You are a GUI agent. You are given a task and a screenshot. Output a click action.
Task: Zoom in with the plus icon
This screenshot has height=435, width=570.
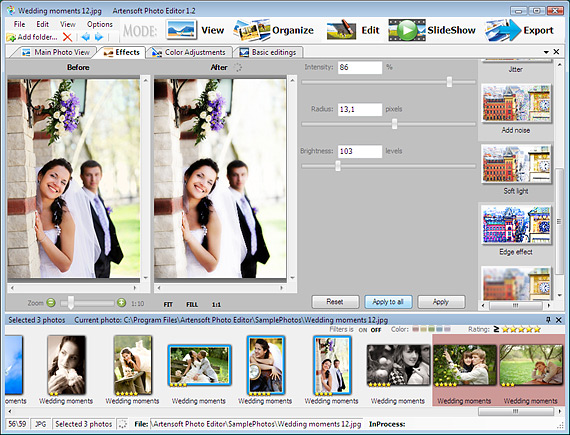(x=121, y=303)
